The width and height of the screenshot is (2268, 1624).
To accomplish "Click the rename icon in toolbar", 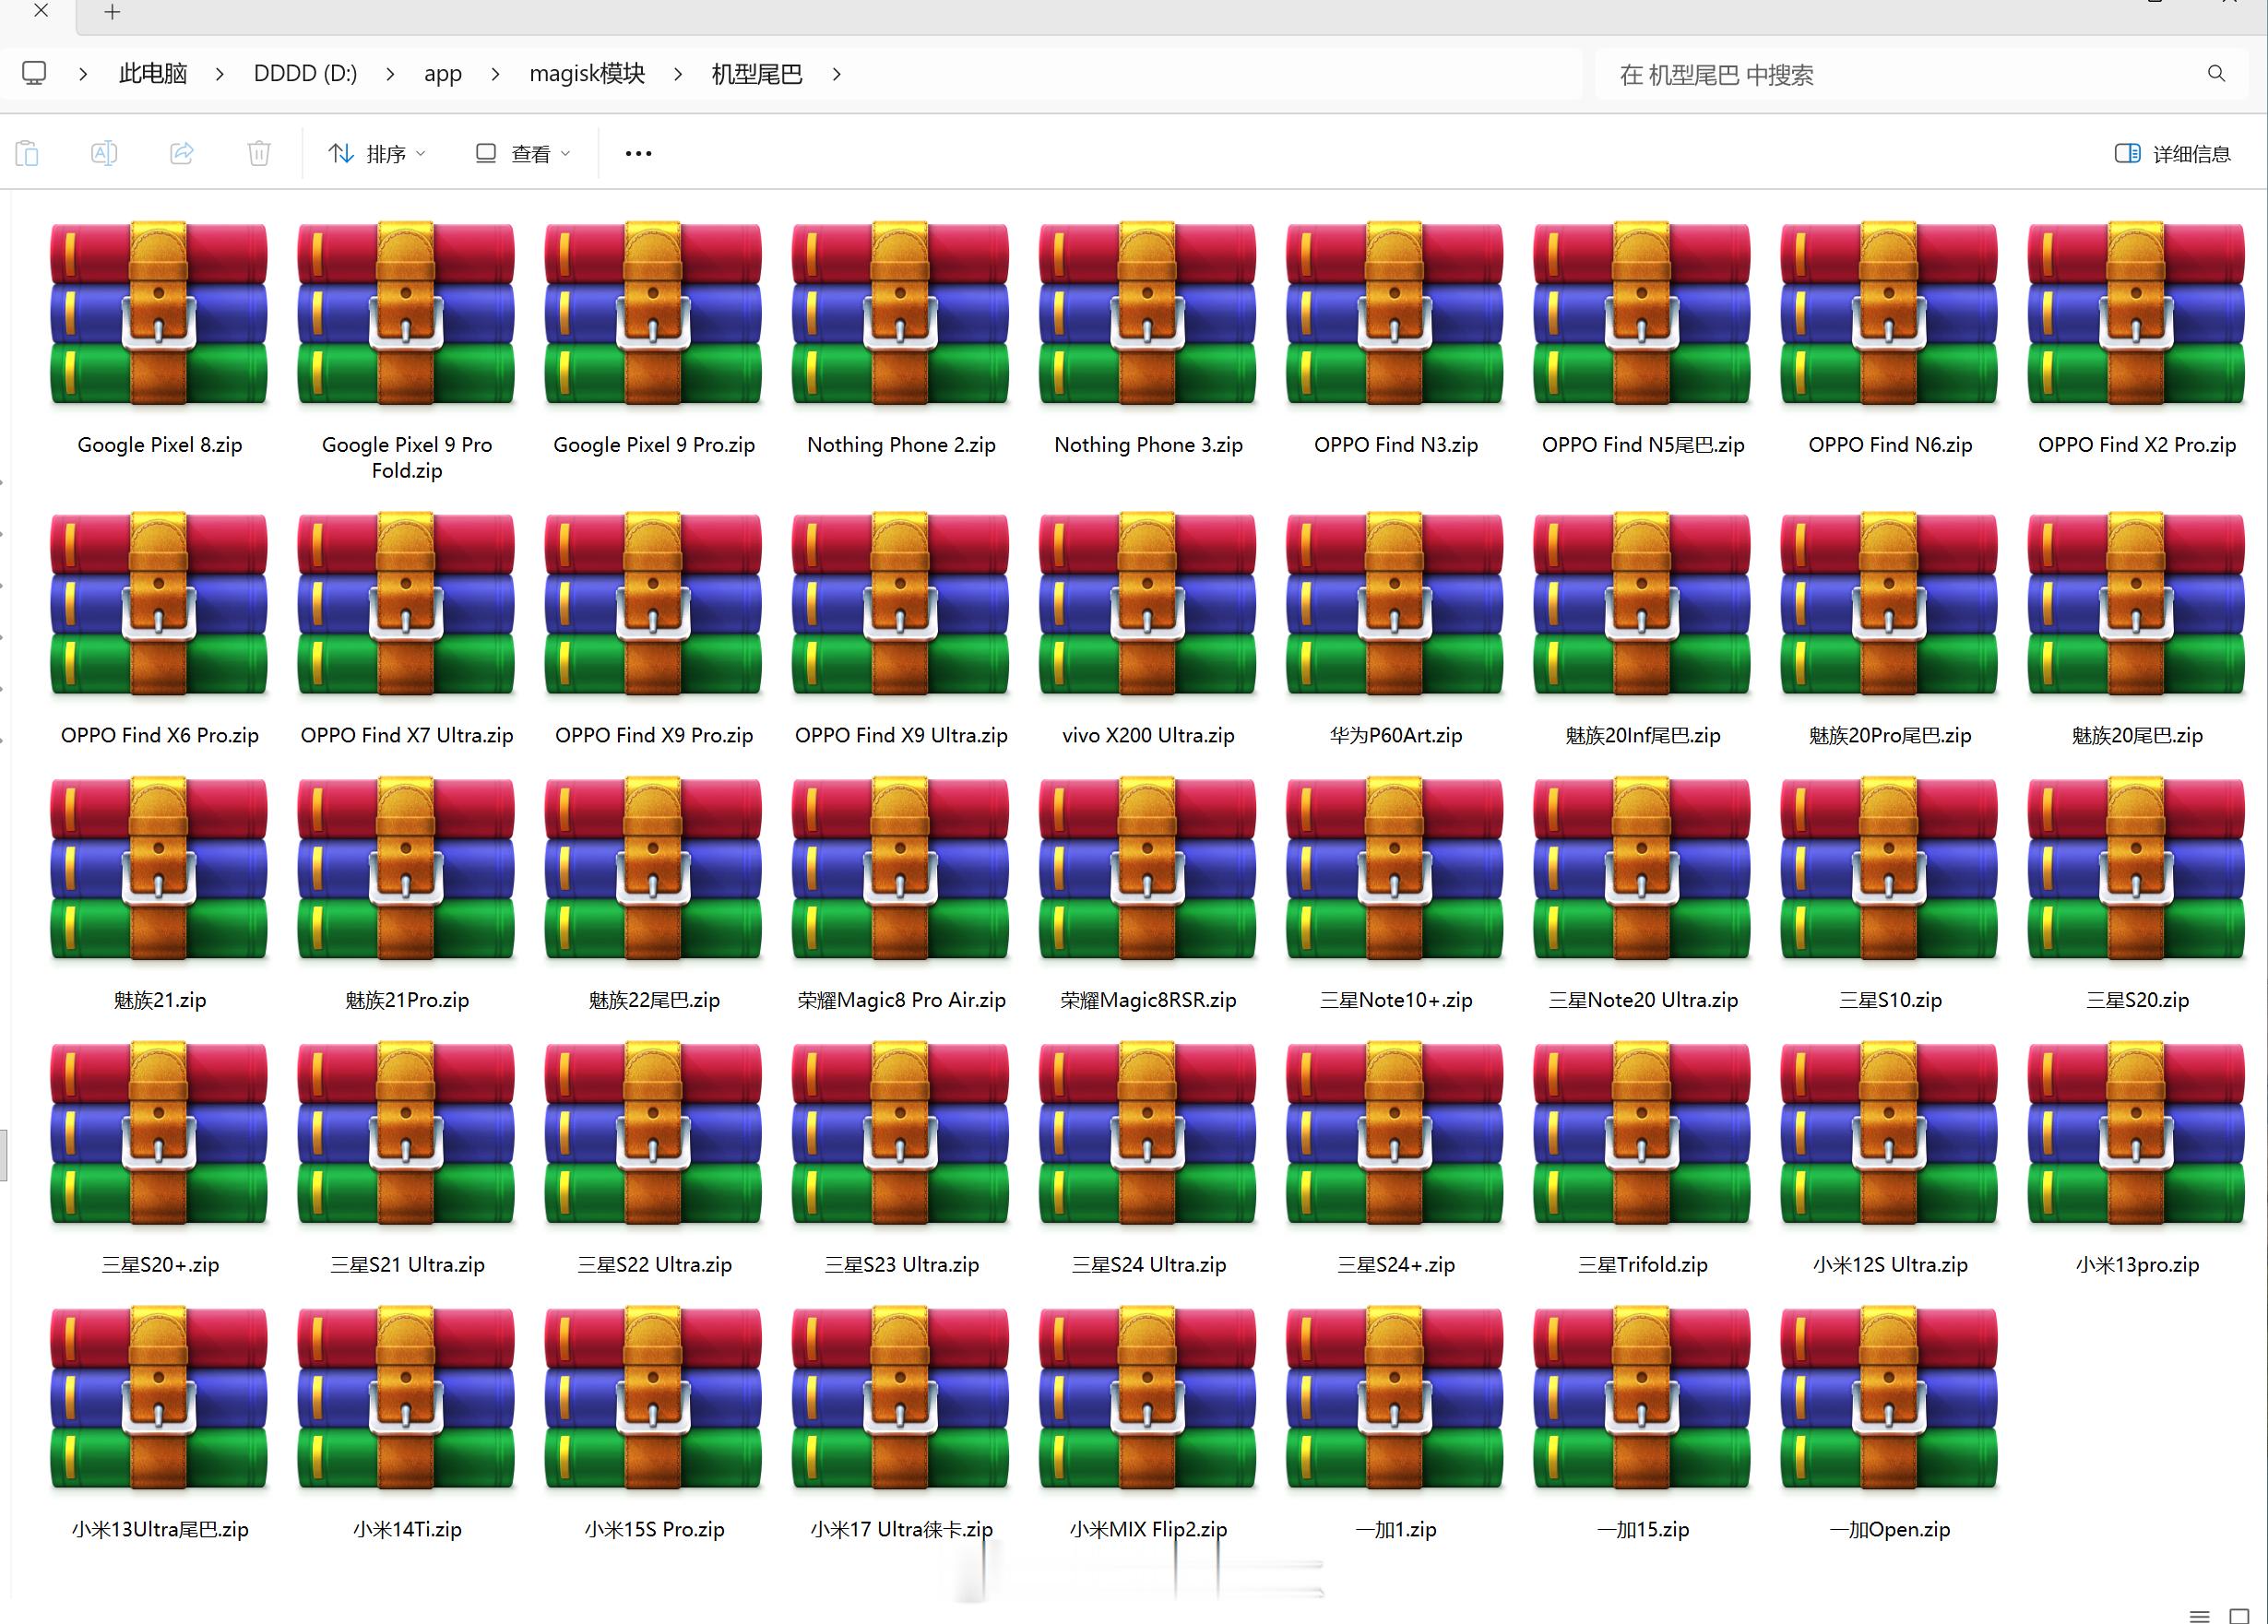I will point(104,153).
